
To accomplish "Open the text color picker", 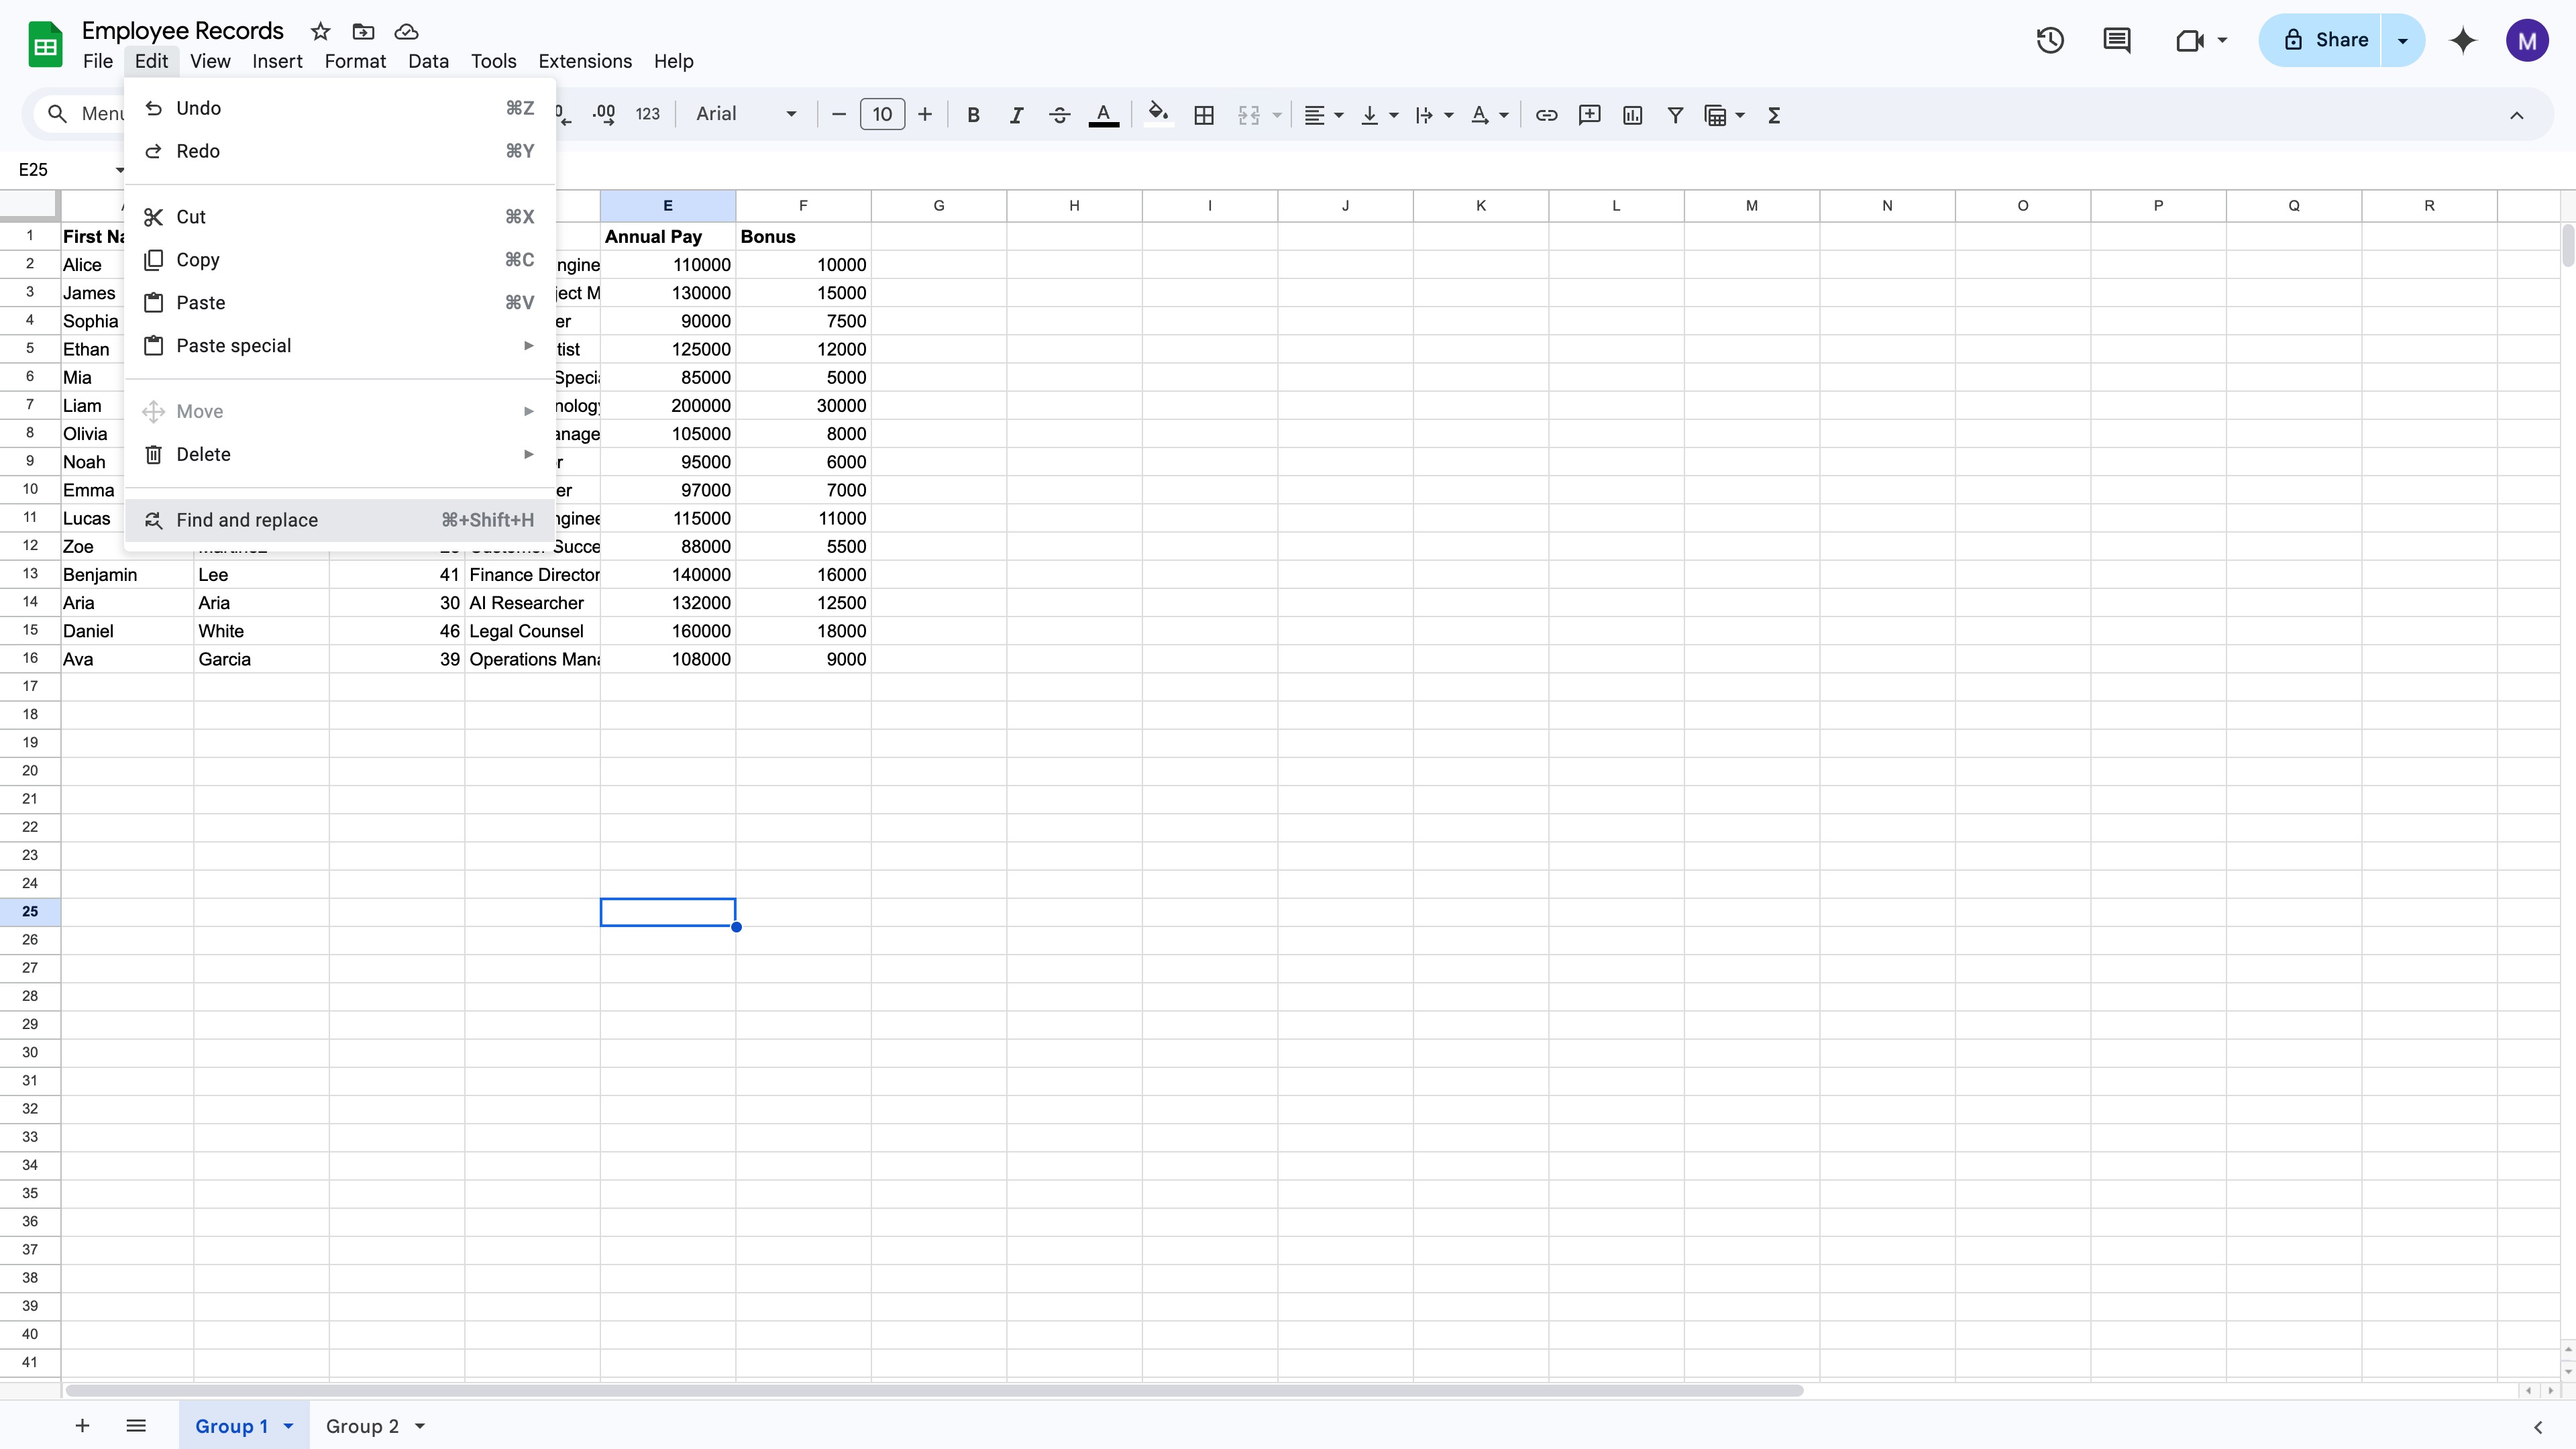I will 1103,115.
